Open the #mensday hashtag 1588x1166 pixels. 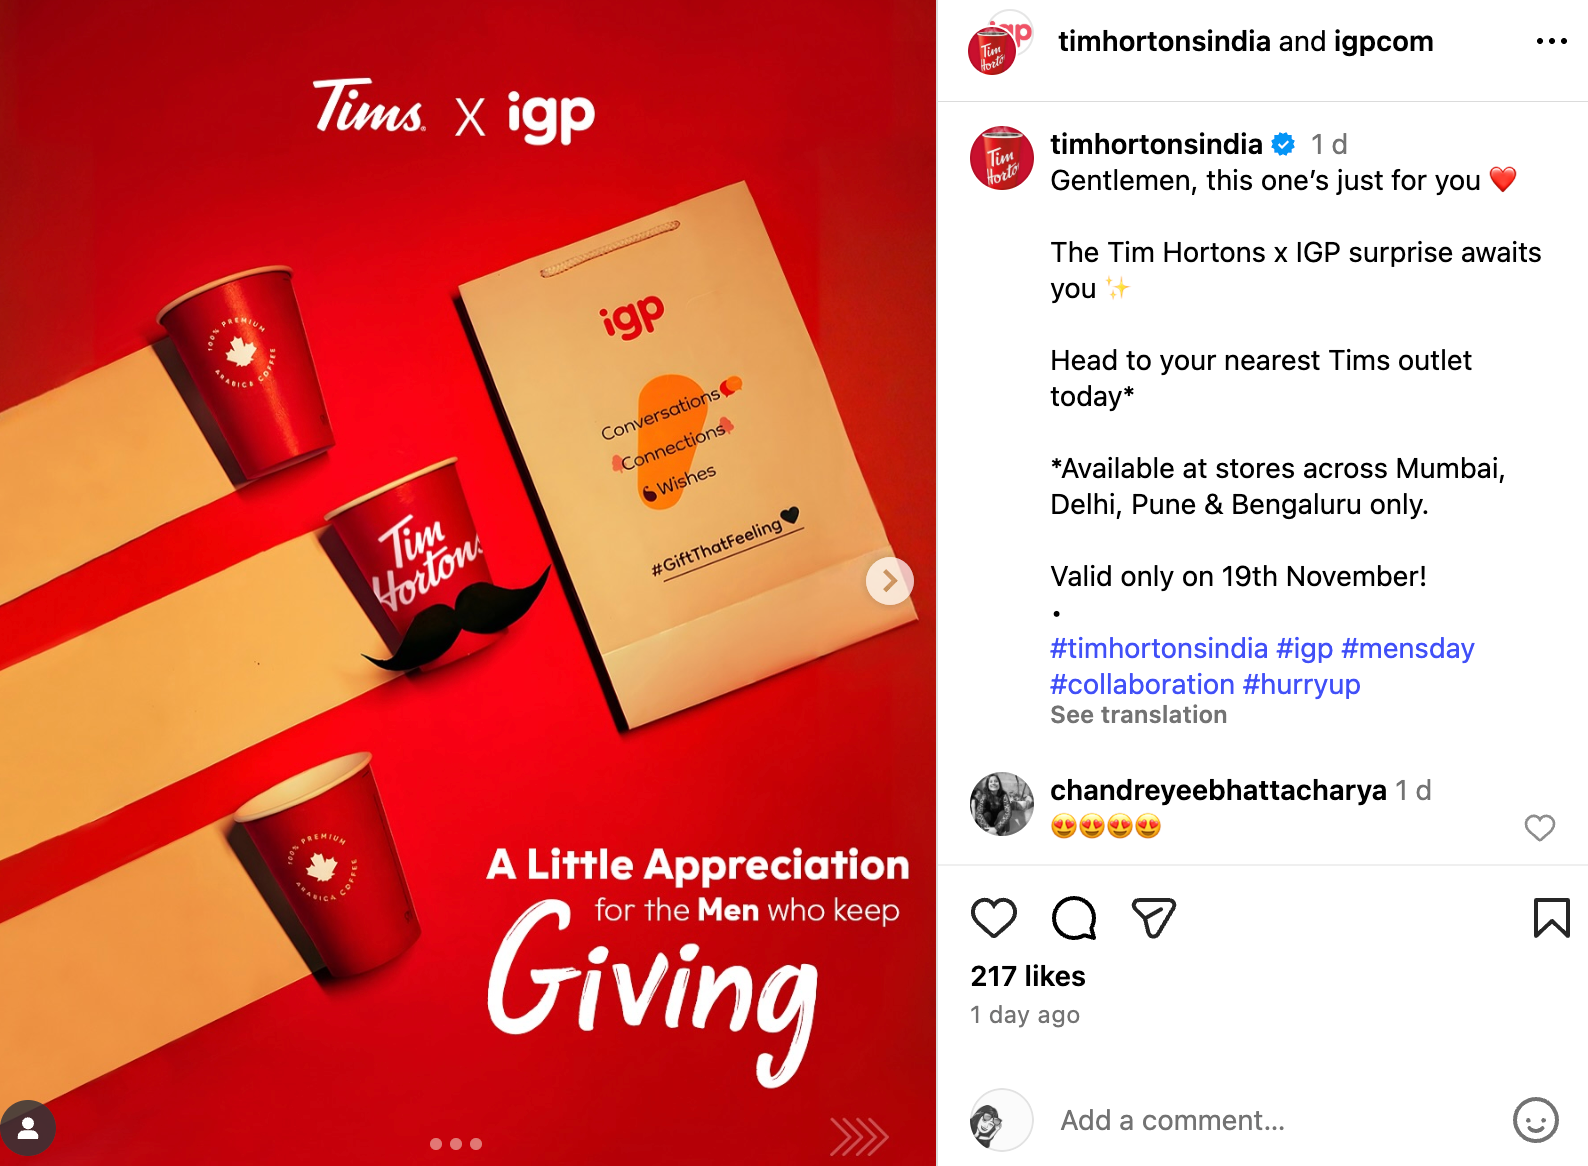coord(1407,648)
